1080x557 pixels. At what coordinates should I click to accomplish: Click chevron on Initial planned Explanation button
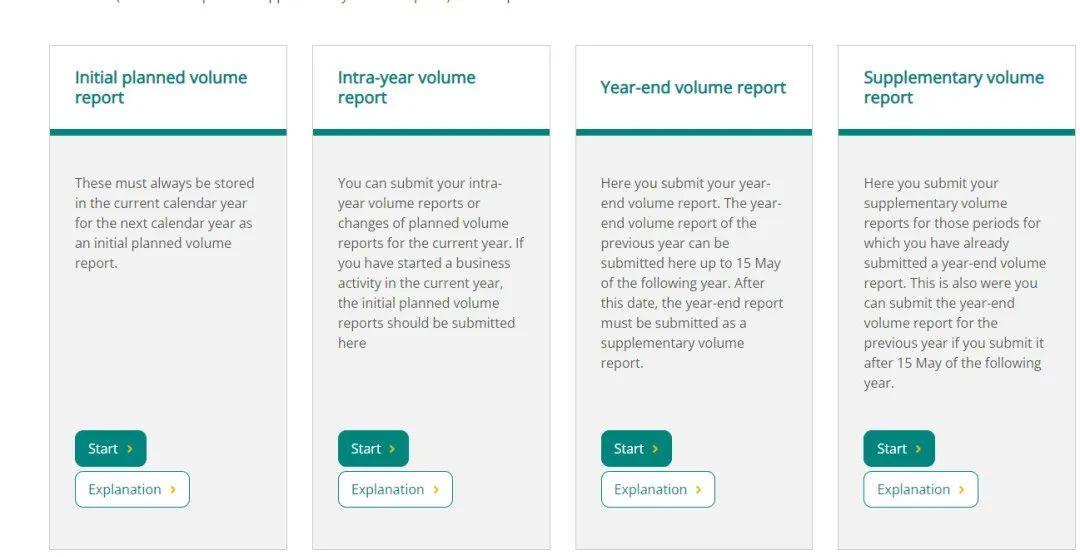click(173, 490)
